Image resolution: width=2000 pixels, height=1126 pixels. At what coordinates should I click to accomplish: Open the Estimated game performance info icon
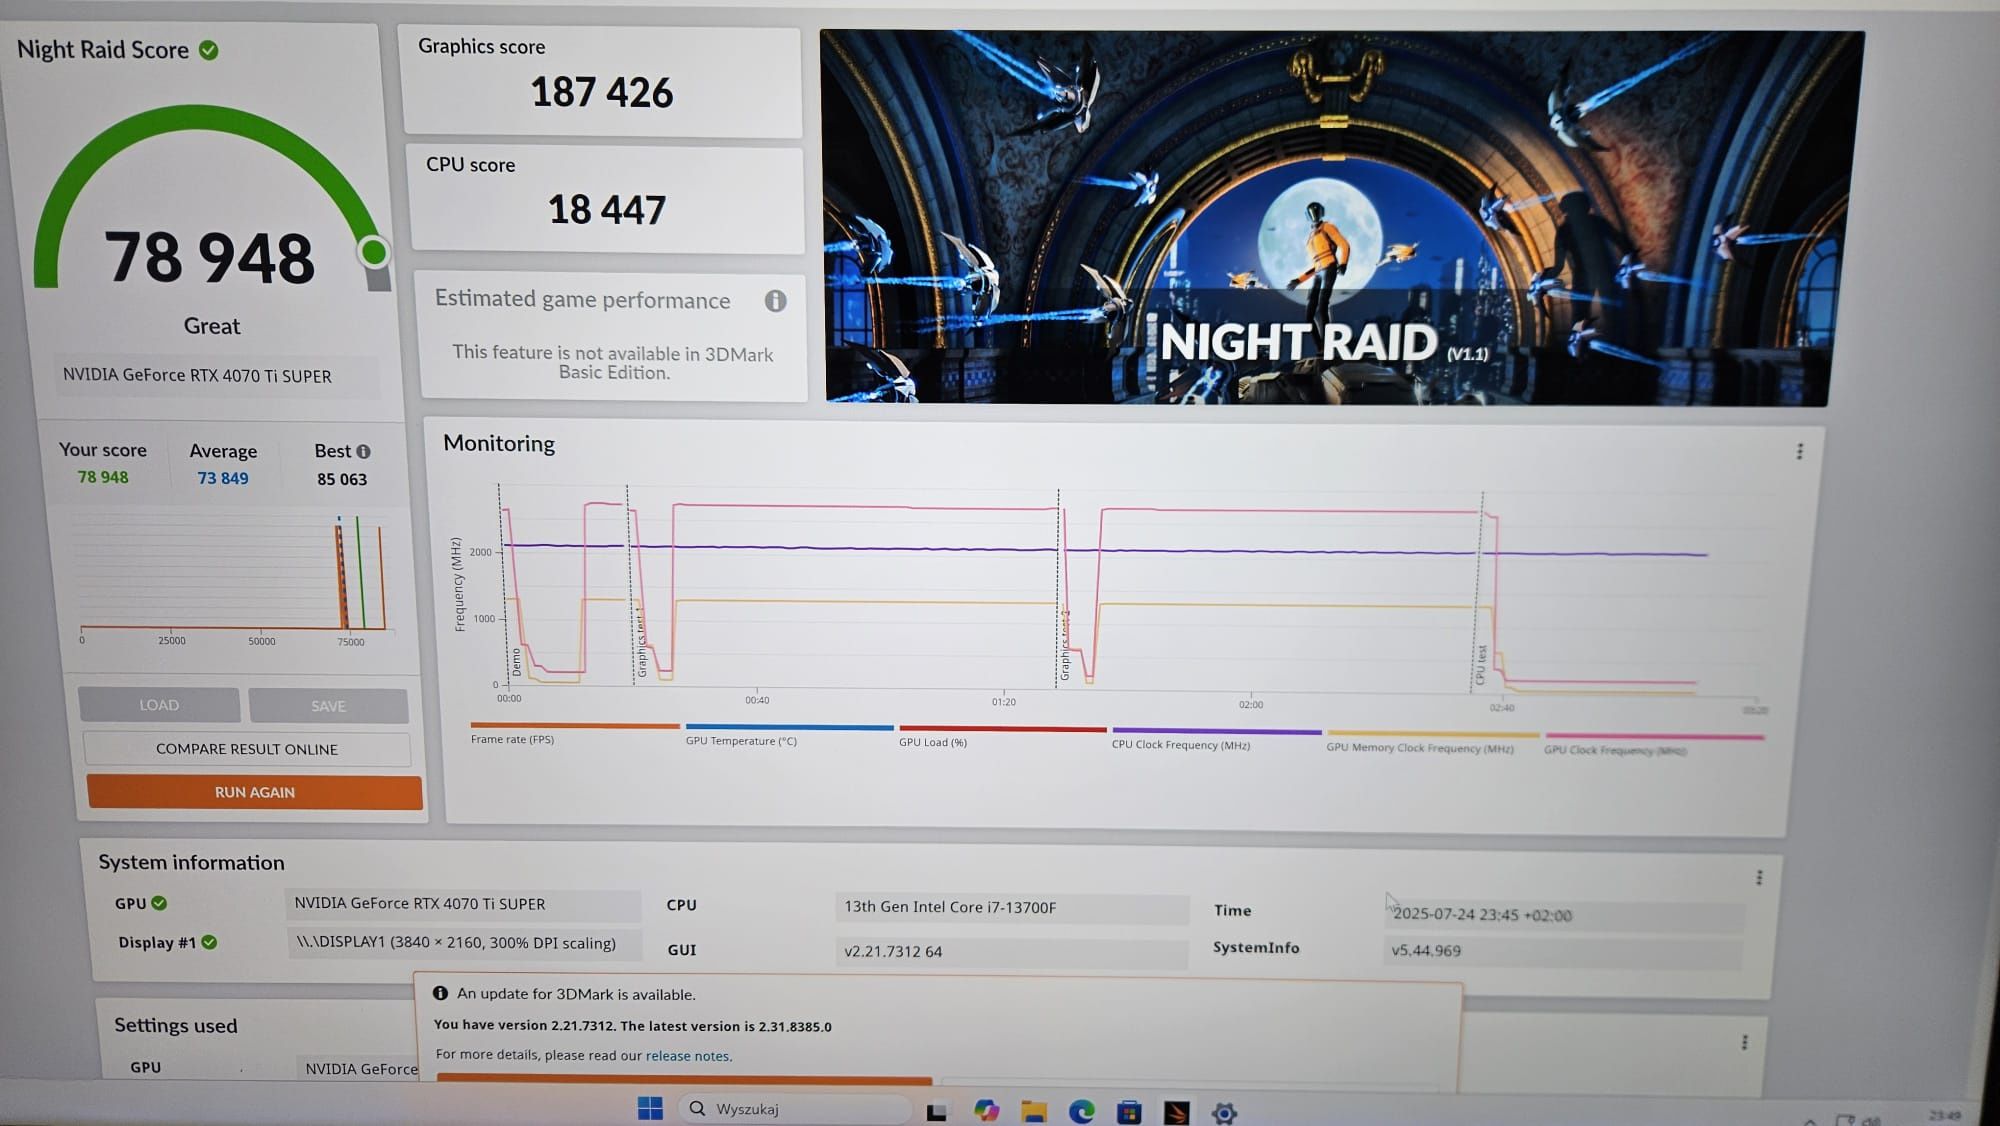pyautogui.click(x=775, y=301)
